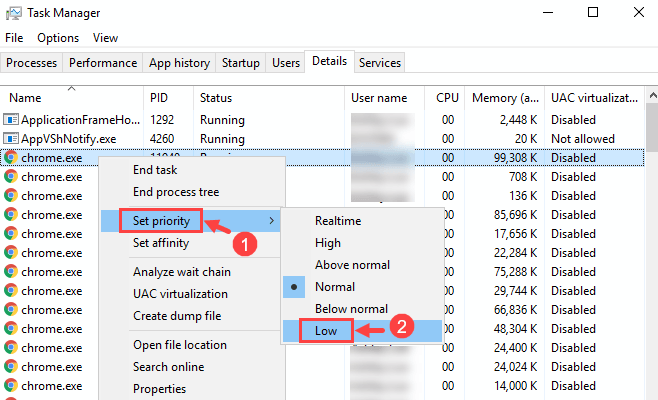Switch to the Startup tab
Image resolution: width=658 pixels, height=400 pixels.
click(240, 63)
